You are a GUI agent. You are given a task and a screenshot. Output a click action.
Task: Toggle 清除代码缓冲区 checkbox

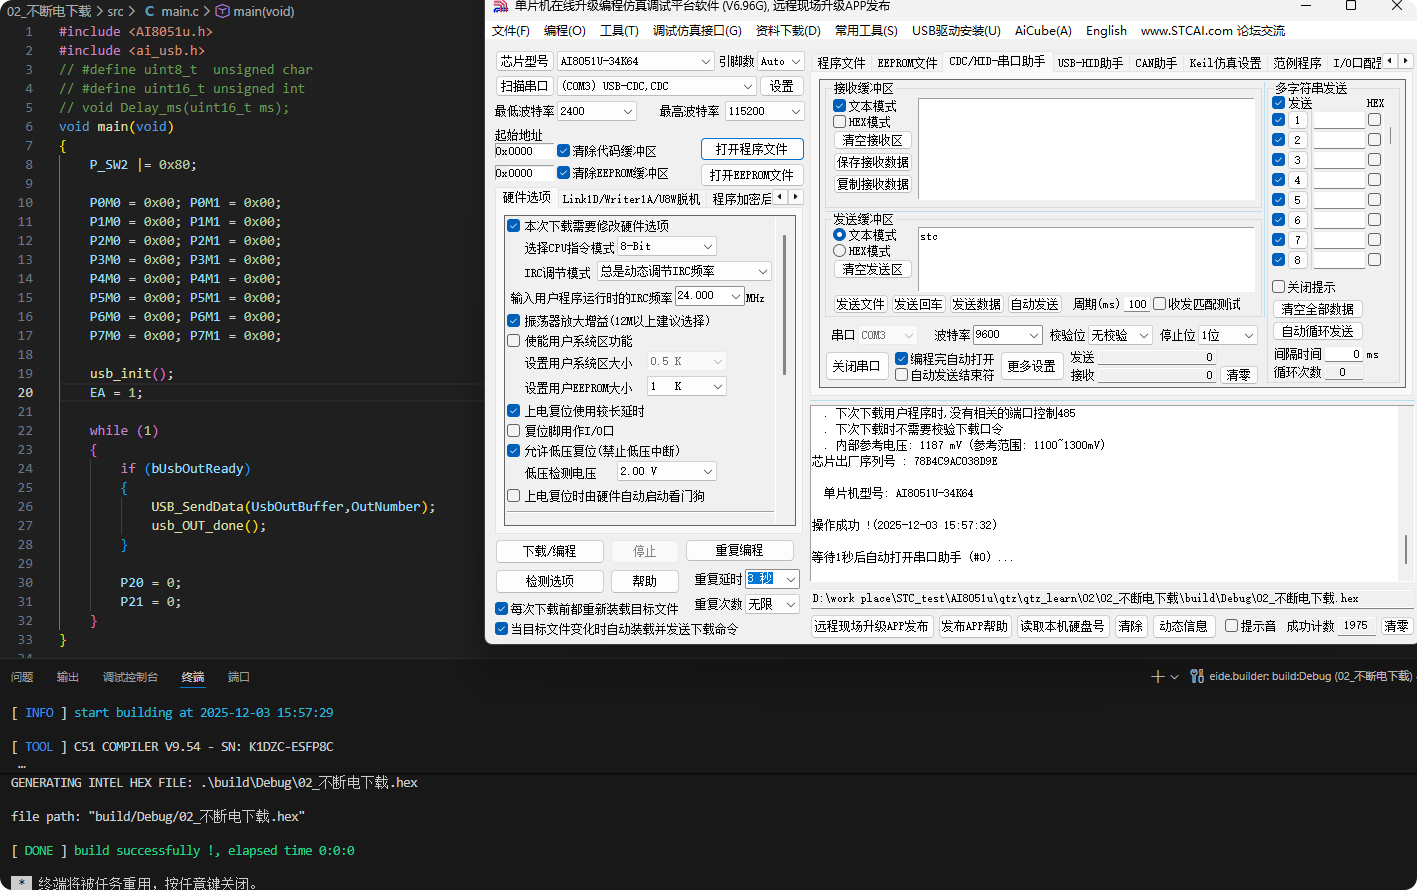pyautogui.click(x=564, y=151)
